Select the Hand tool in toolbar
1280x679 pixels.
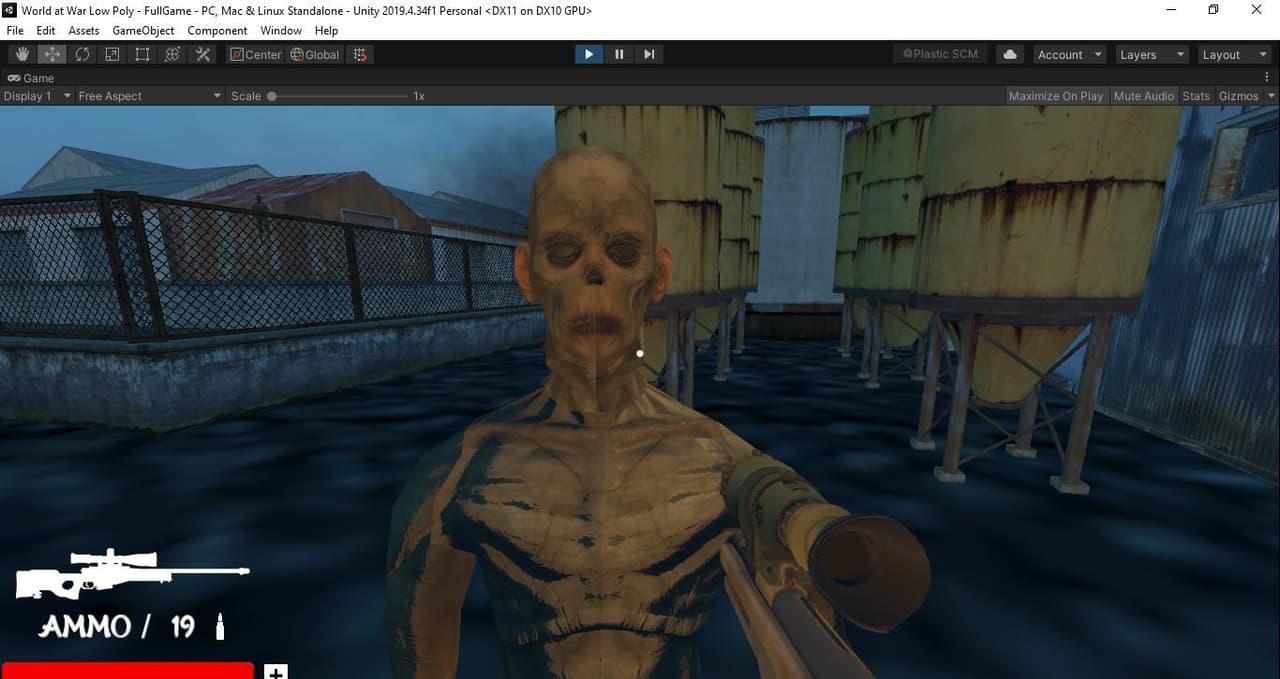coord(22,54)
